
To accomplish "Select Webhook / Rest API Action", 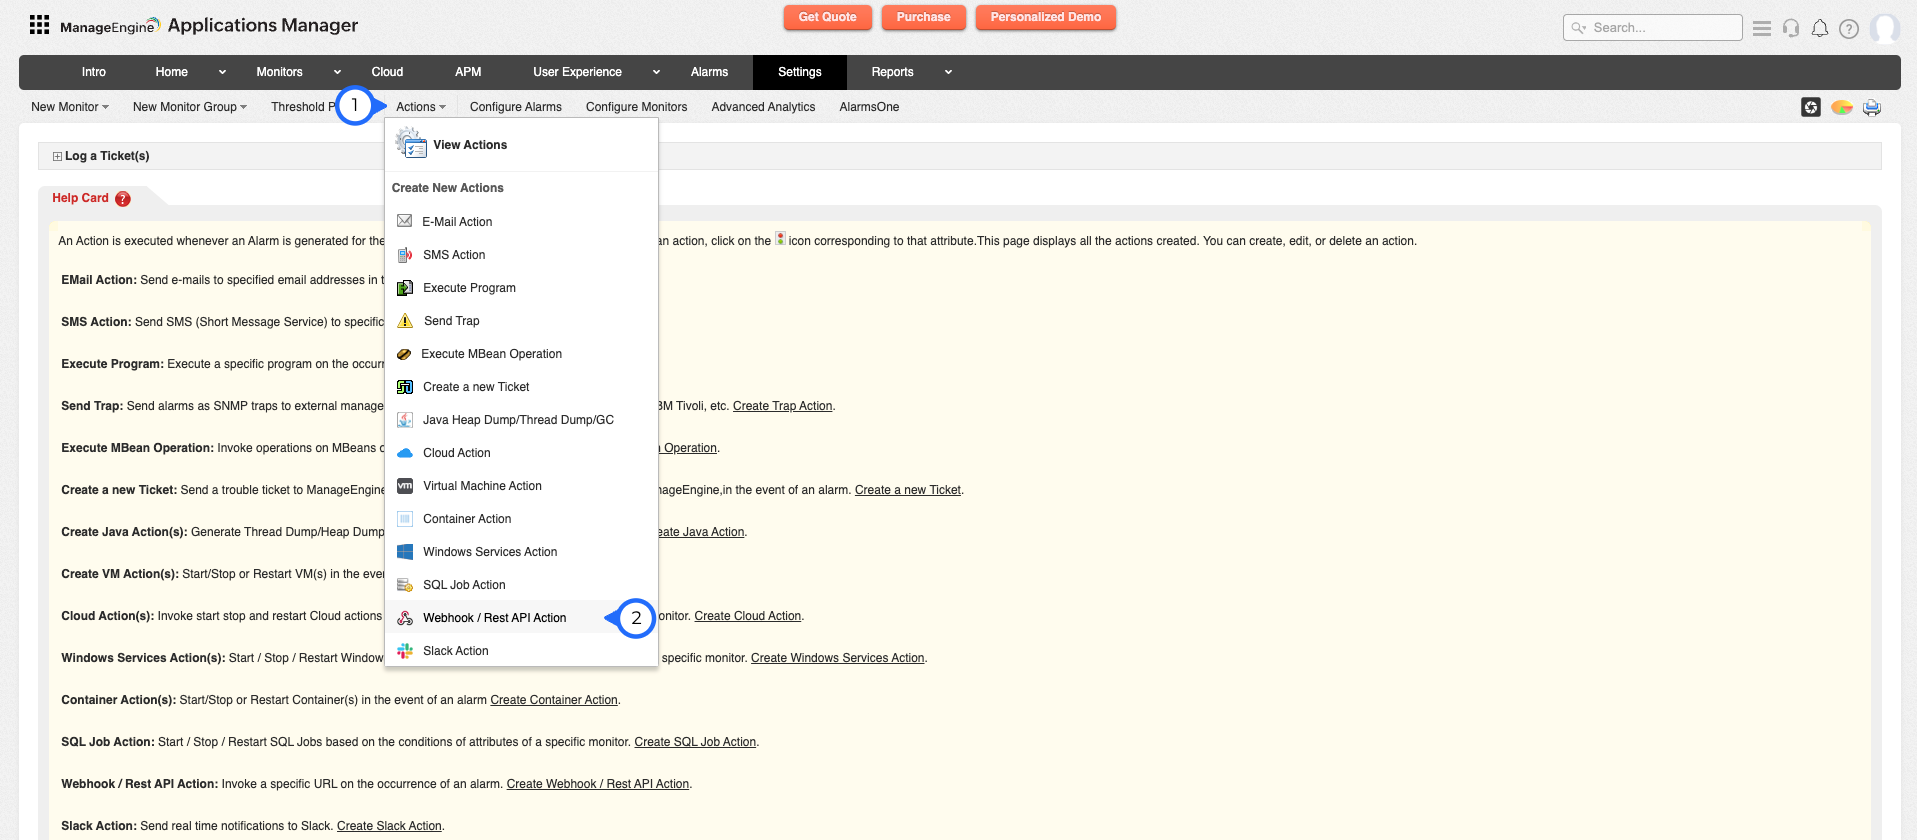I will (494, 618).
